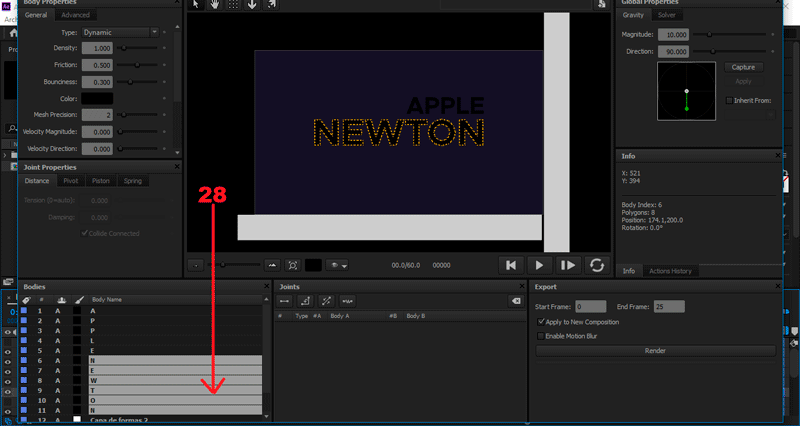The height and width of the screenshot is (426, 800).
Task: Click the down arrow gravity tool
Action: pos(252,4)
